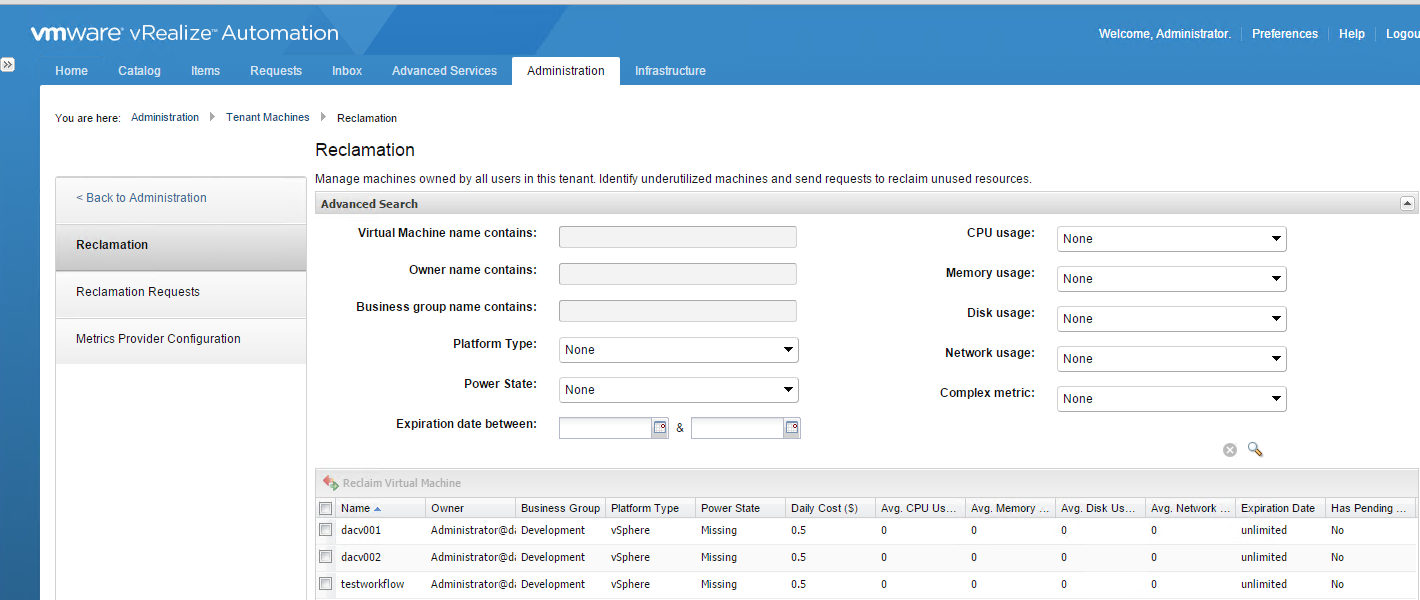Check the testworkflow row checkbox
The image size is (1420, 600).
[325, 584]
